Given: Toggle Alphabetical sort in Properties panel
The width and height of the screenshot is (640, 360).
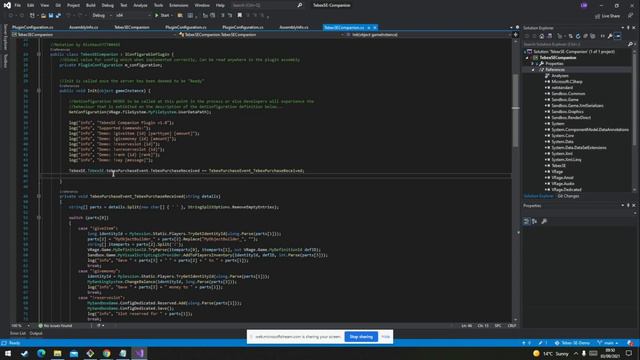Looking at the screenshot, I should click(534, 221).
